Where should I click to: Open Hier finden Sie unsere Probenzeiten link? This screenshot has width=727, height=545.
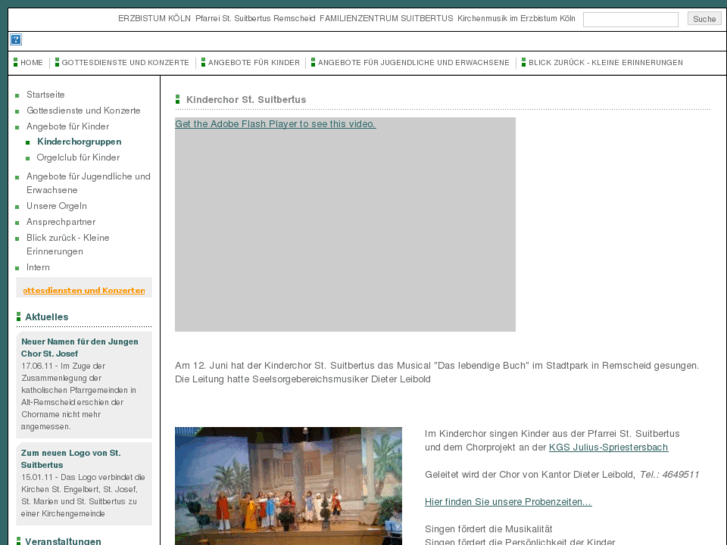point(508,502)
